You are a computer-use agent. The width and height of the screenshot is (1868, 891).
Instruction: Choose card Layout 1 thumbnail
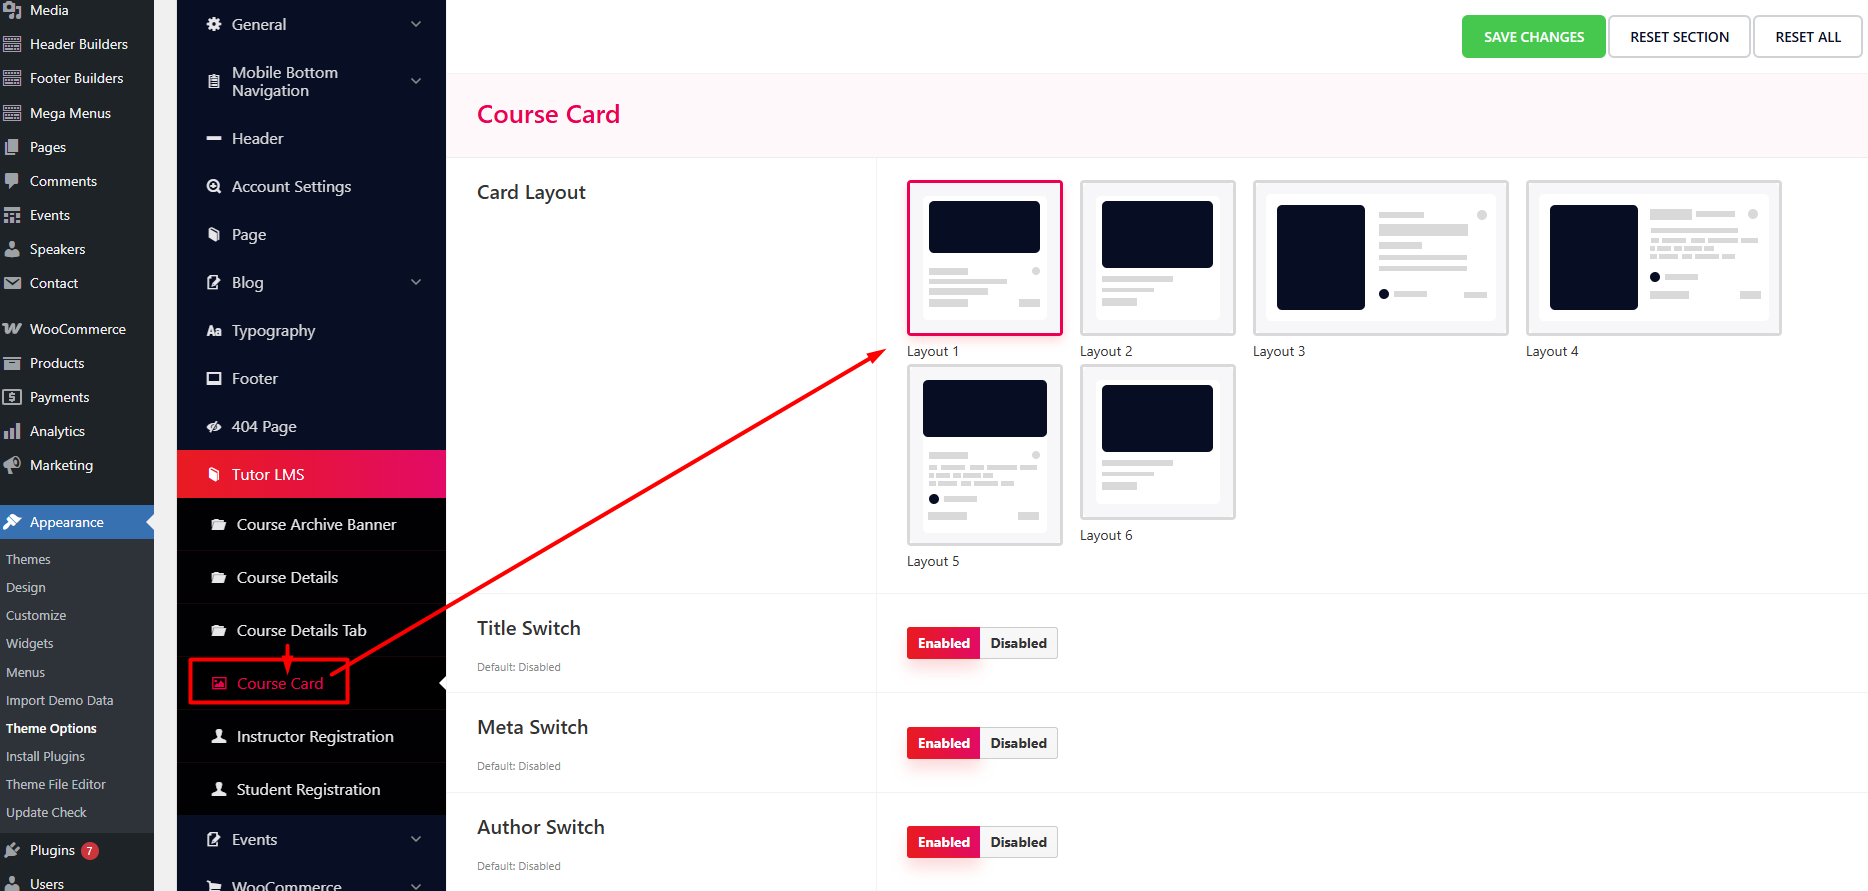(x=984, y=258)
